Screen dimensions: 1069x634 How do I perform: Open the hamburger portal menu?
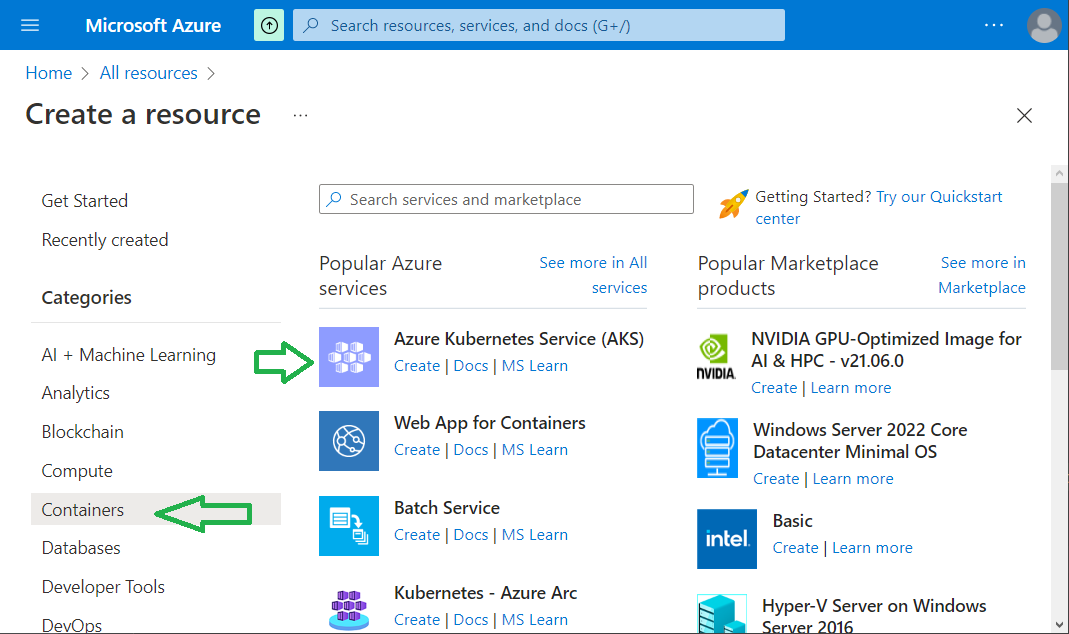click(x=30, y=25)
